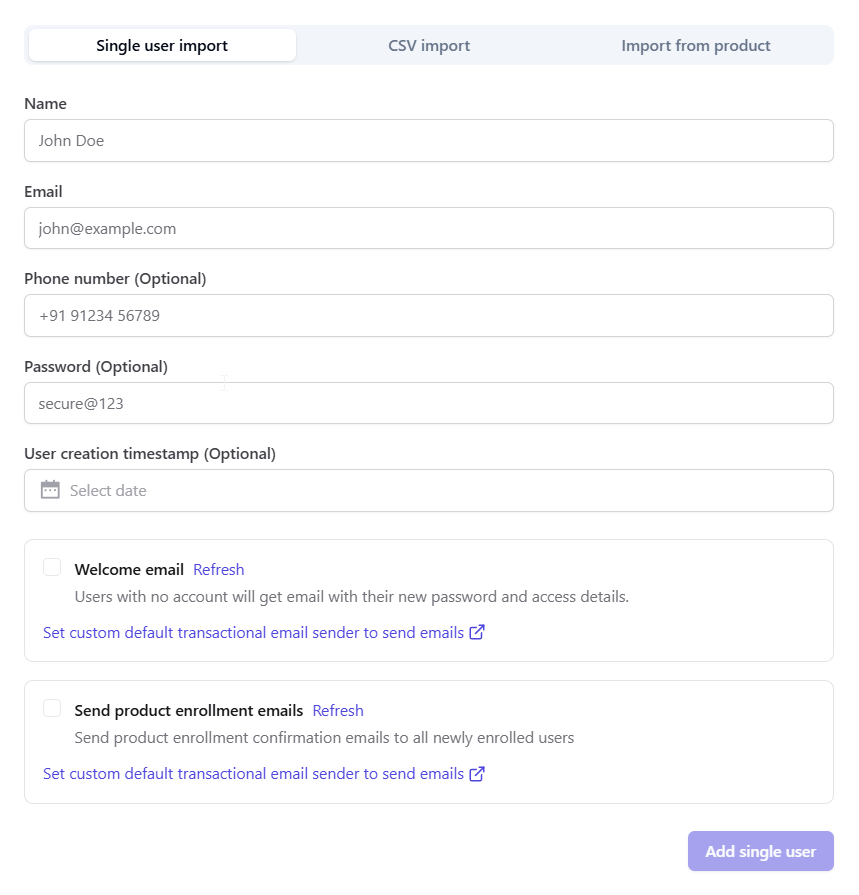Tick the Send product enrollment emails checkbox
The image size is (859, 895).
click(52, 709)
